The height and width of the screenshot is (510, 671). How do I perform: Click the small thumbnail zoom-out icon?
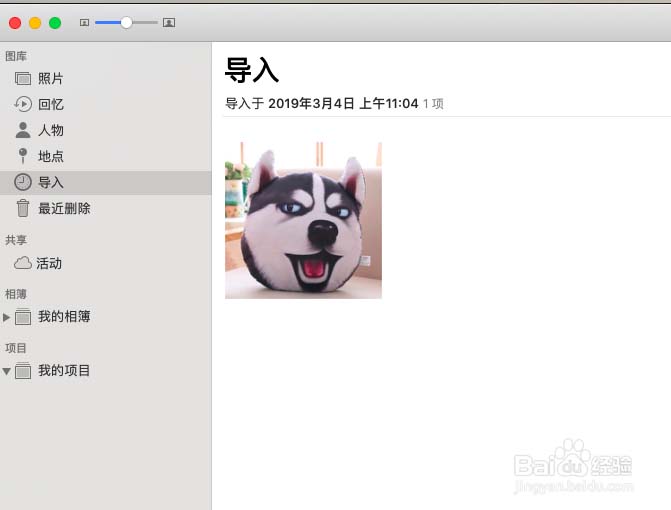click(x=84, y=23)
